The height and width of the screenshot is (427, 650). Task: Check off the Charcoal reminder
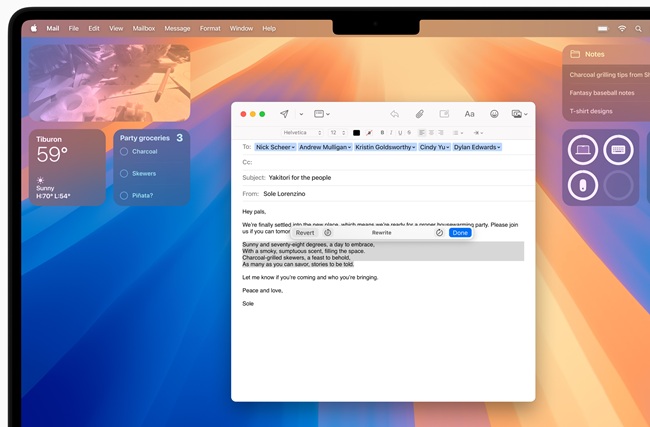point(124,152)
